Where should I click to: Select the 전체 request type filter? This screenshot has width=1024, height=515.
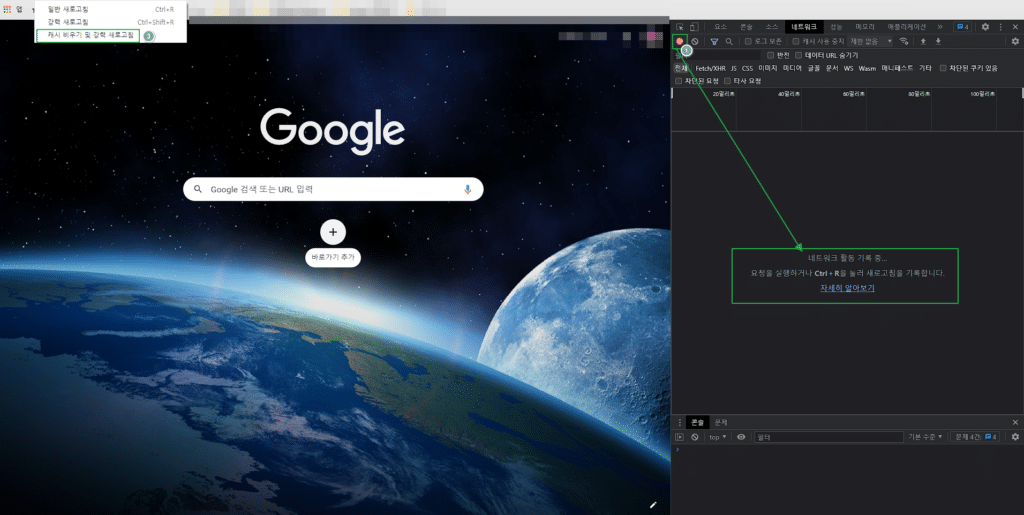(681, 68)
